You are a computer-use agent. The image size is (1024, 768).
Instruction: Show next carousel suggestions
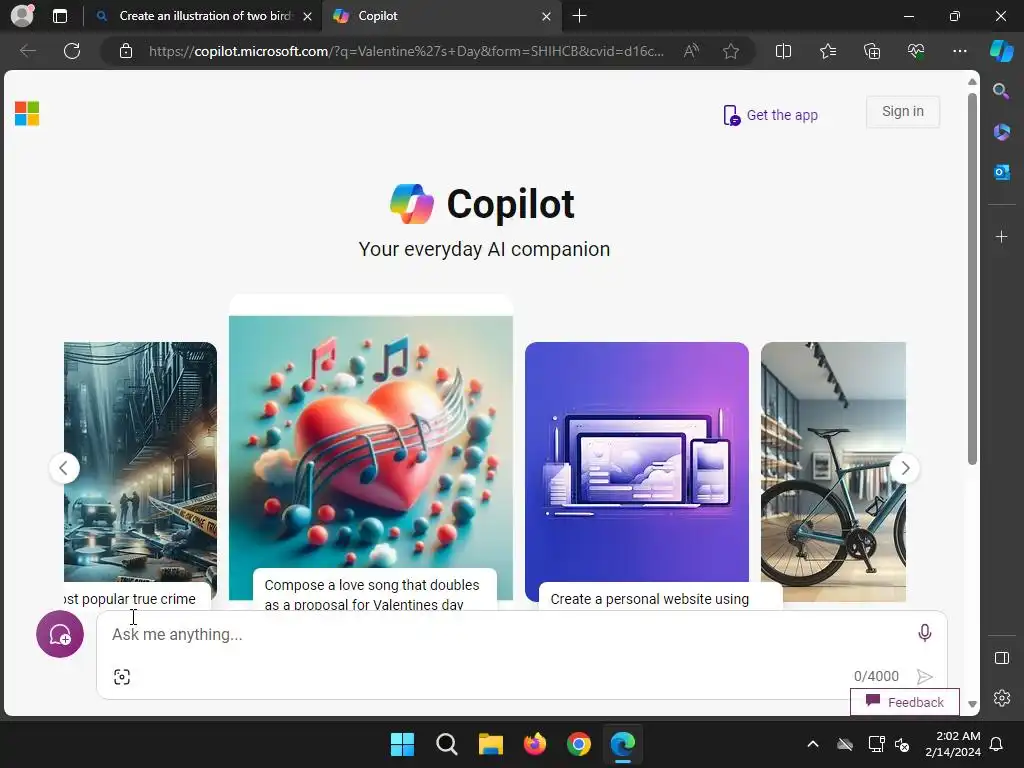coord(904,468)
